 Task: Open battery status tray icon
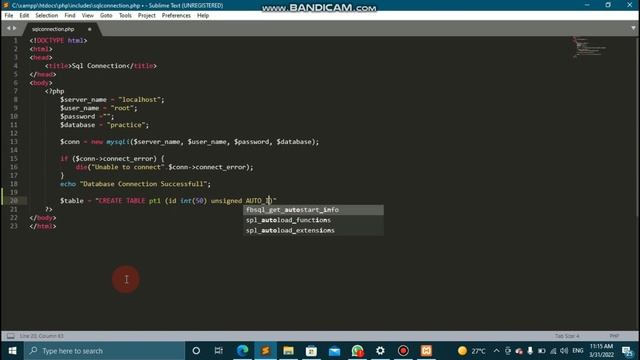pyautogui.click(x=541, y=351)
